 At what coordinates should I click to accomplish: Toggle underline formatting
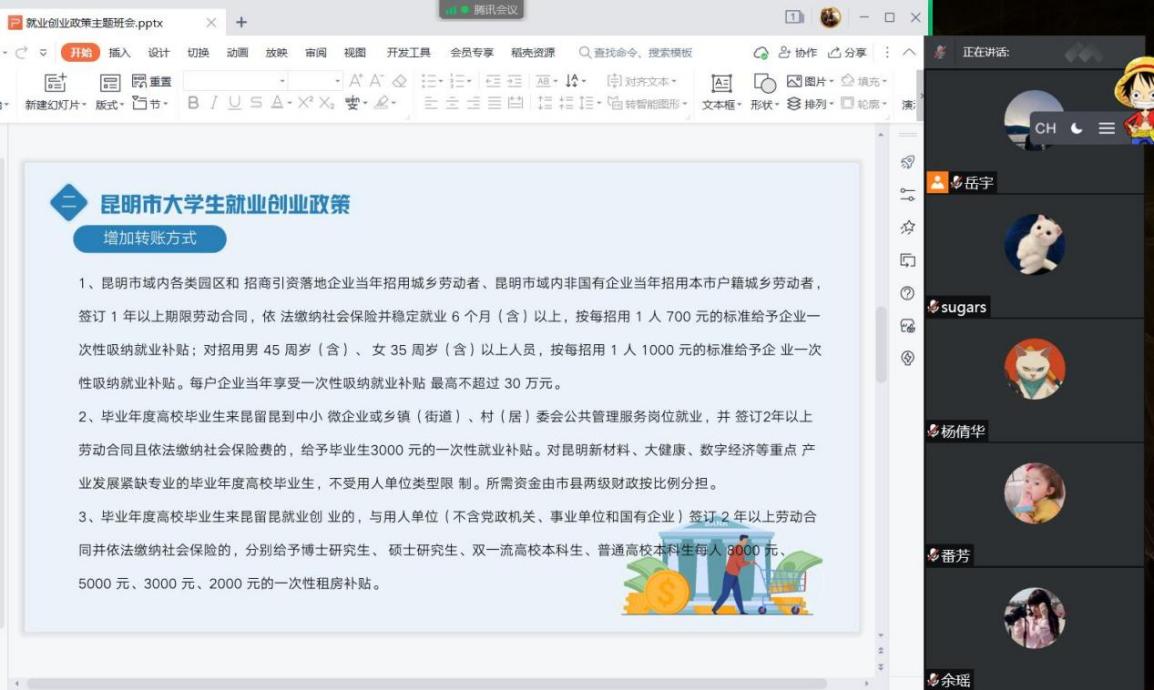click(x=234, y=103)
